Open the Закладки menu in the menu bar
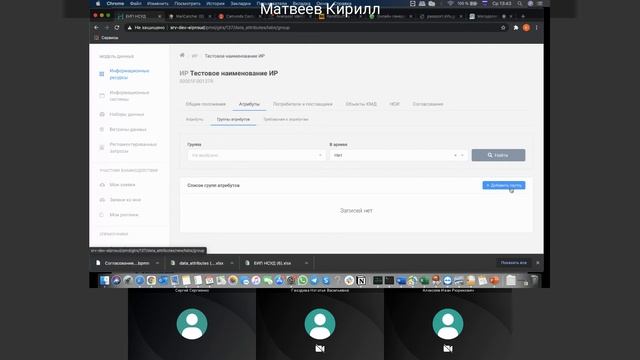The width and height of the screenshot is (640, 360). (240, 4)
